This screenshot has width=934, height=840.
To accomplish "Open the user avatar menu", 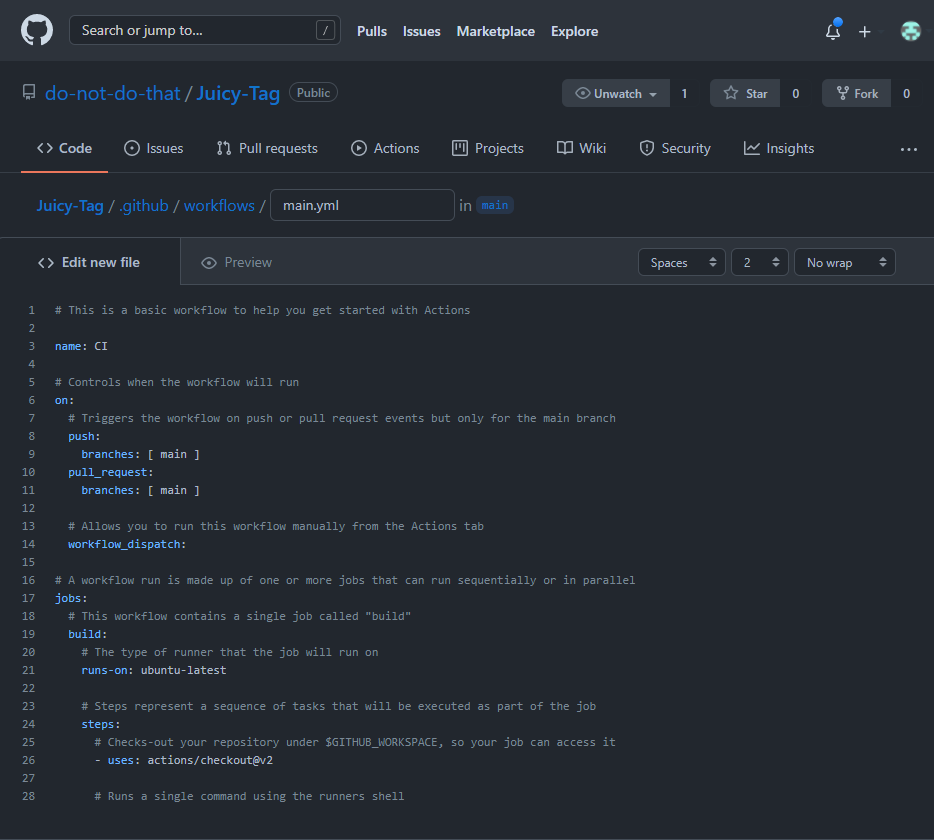I will pos(910,31).
